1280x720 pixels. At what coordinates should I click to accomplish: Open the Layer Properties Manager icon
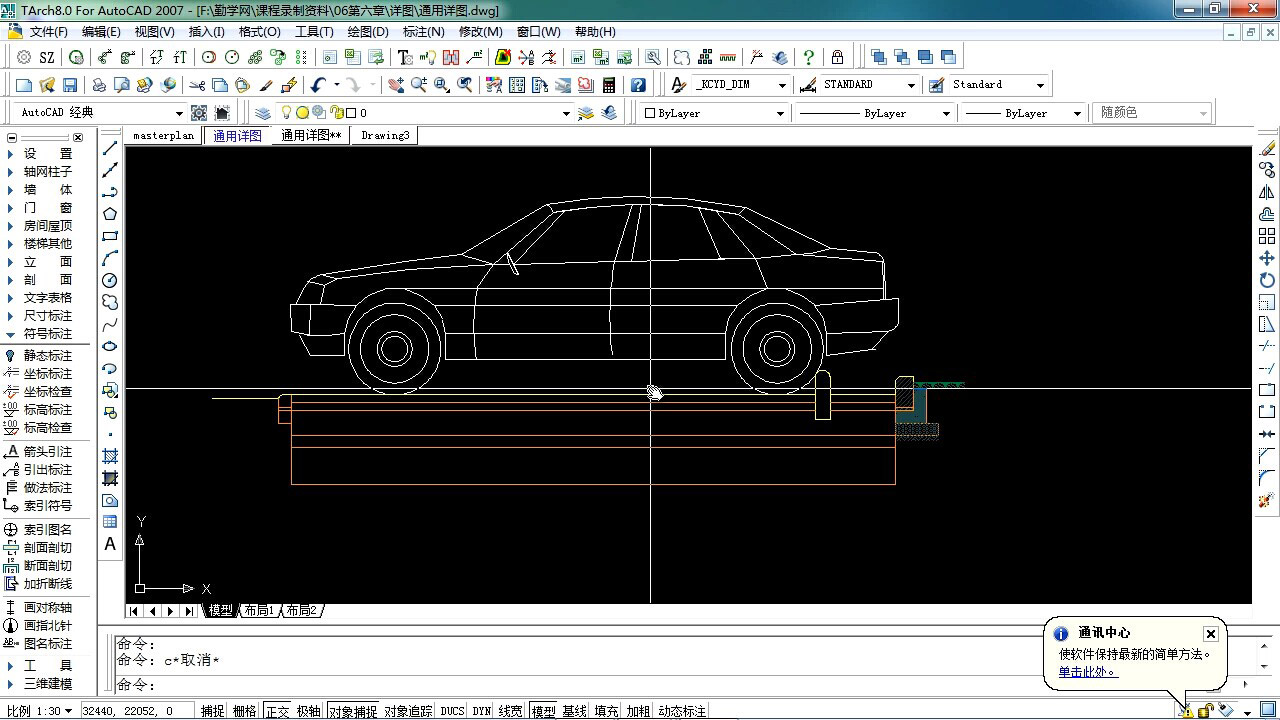coord(263,113)
